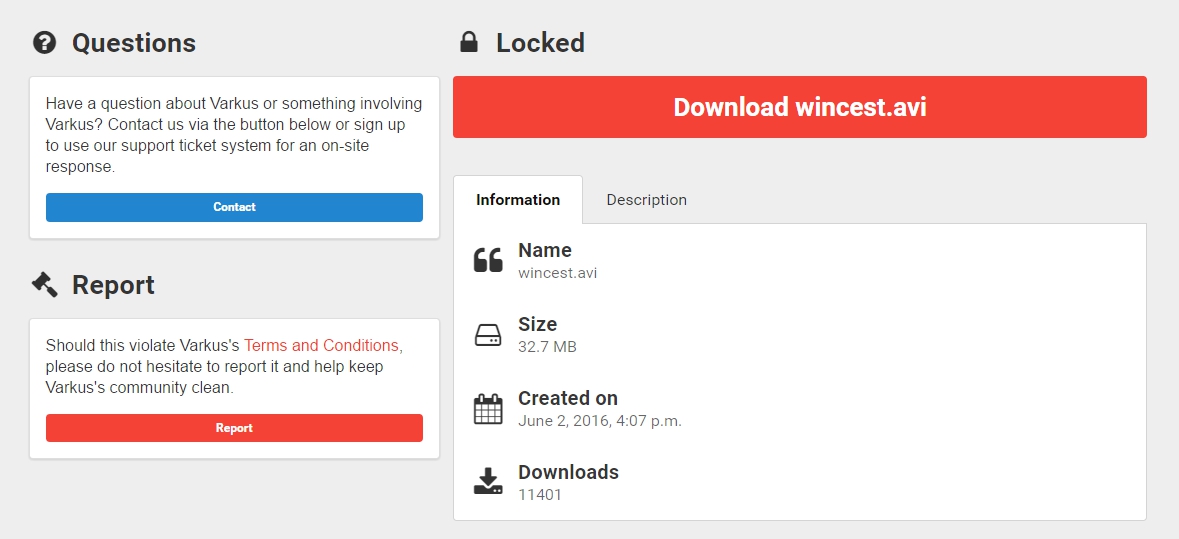The height and width of the screenshot is (539, 1179).
Task: Click the wincest.avi file name value
Action: (558, 273)
